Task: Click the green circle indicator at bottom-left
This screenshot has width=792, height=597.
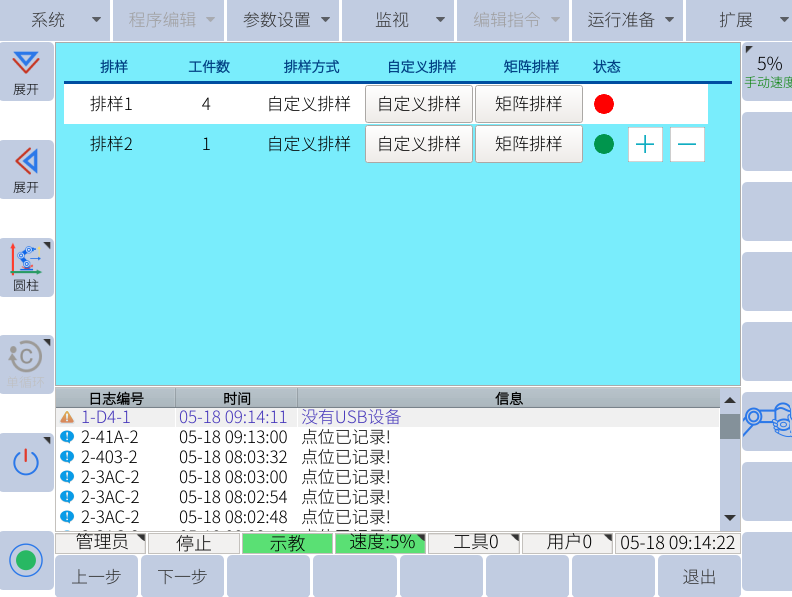Action: 26,559
